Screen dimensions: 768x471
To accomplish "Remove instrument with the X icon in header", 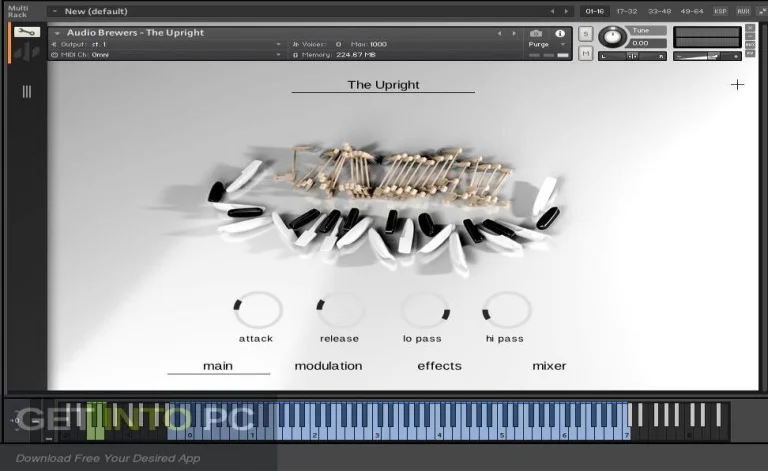I will (x=750, y=28).
